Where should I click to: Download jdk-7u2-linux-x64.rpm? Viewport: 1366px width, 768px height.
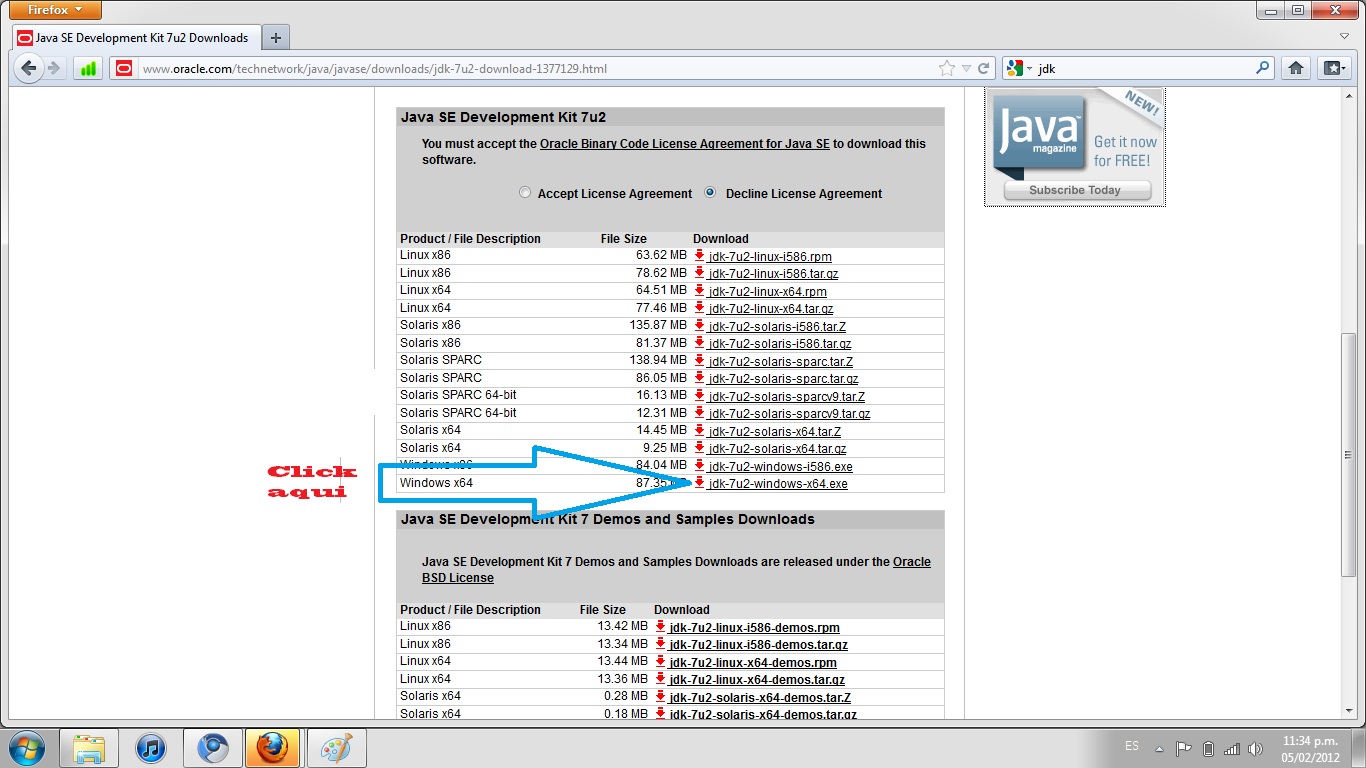click(x=767, y=292)
